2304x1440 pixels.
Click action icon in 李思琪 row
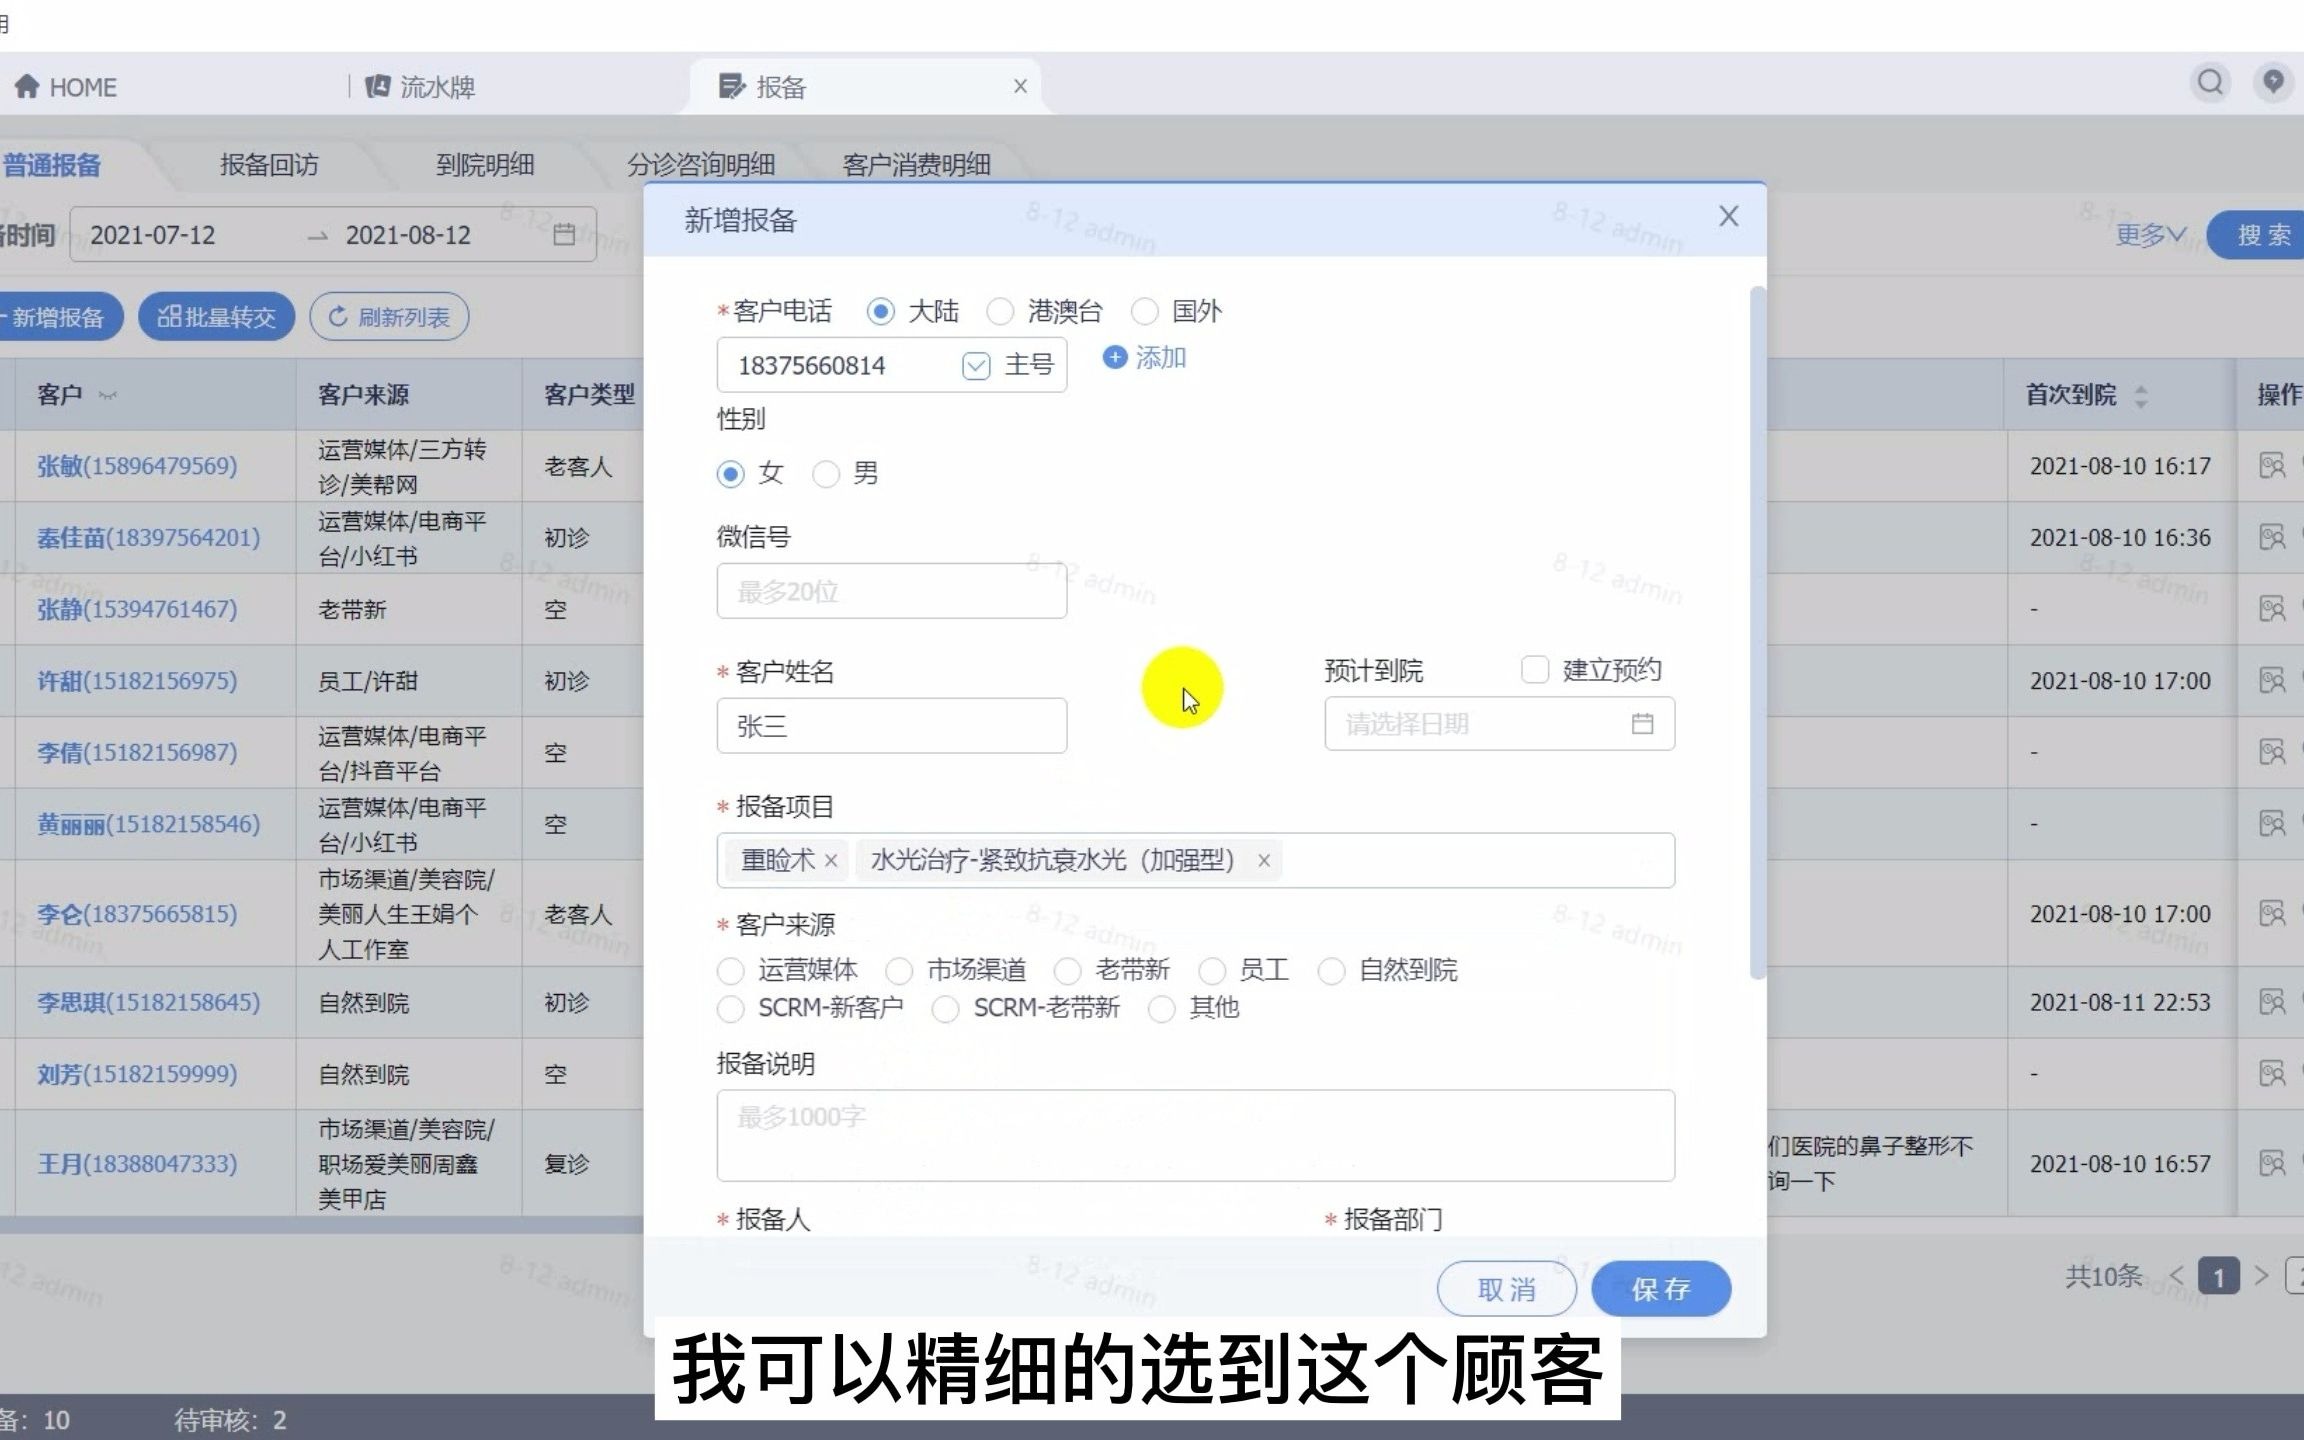pyautogui.click(x=2272, y=1003)
